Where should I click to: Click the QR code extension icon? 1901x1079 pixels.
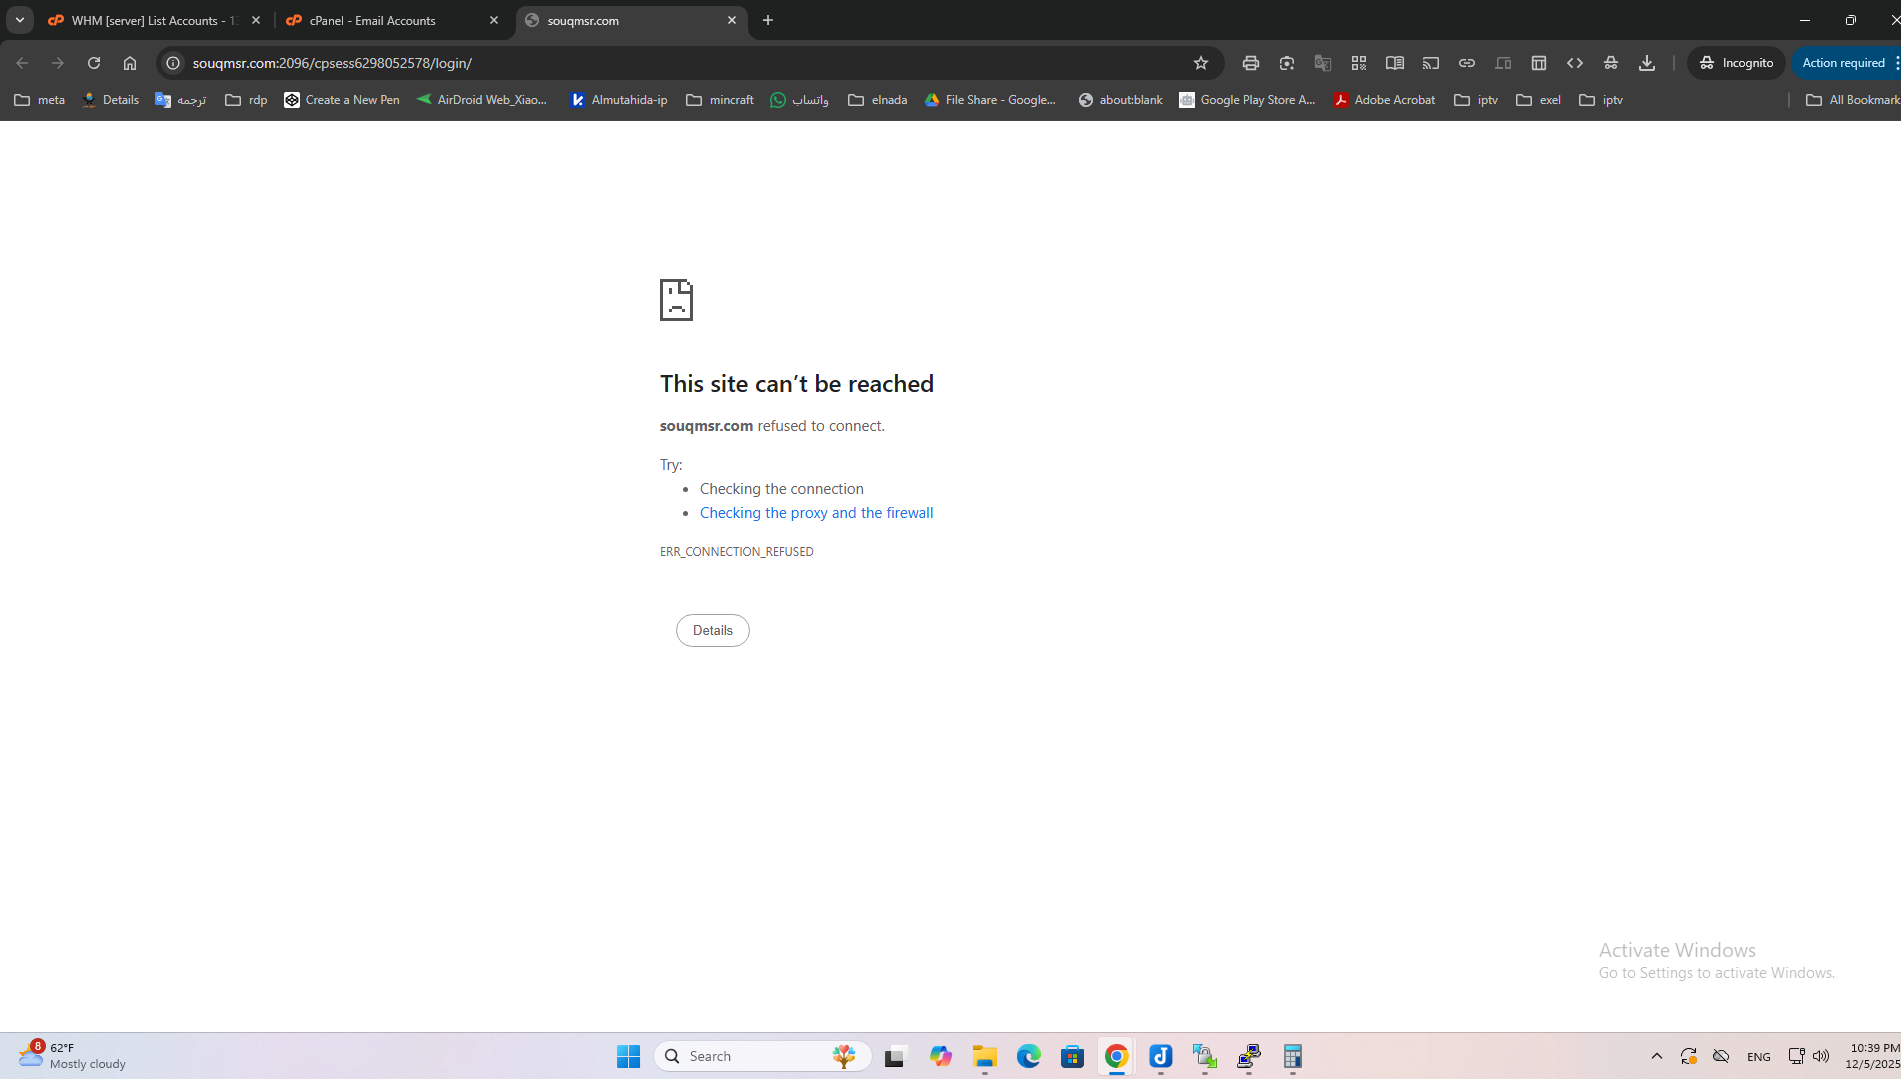1359,63
